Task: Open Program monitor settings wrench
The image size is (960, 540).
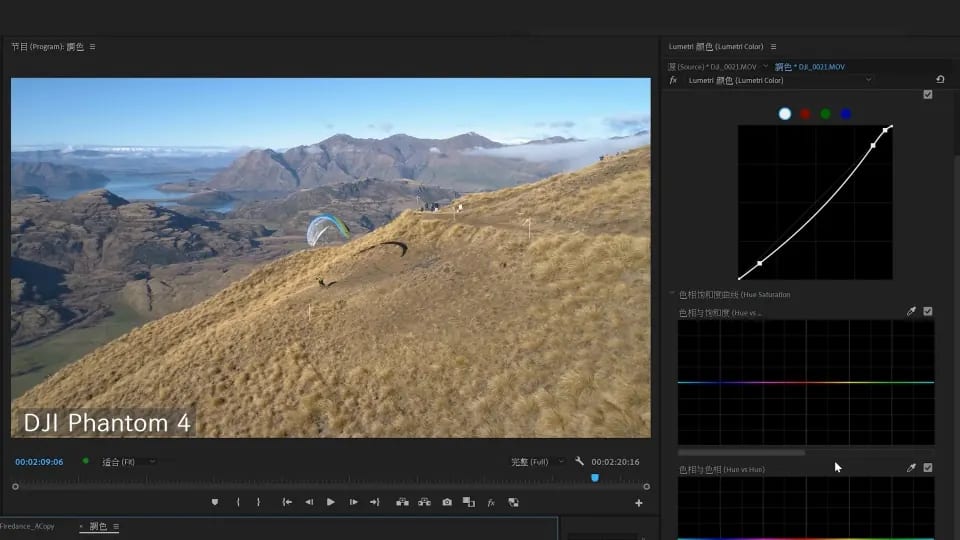Action: coord(579,461)
